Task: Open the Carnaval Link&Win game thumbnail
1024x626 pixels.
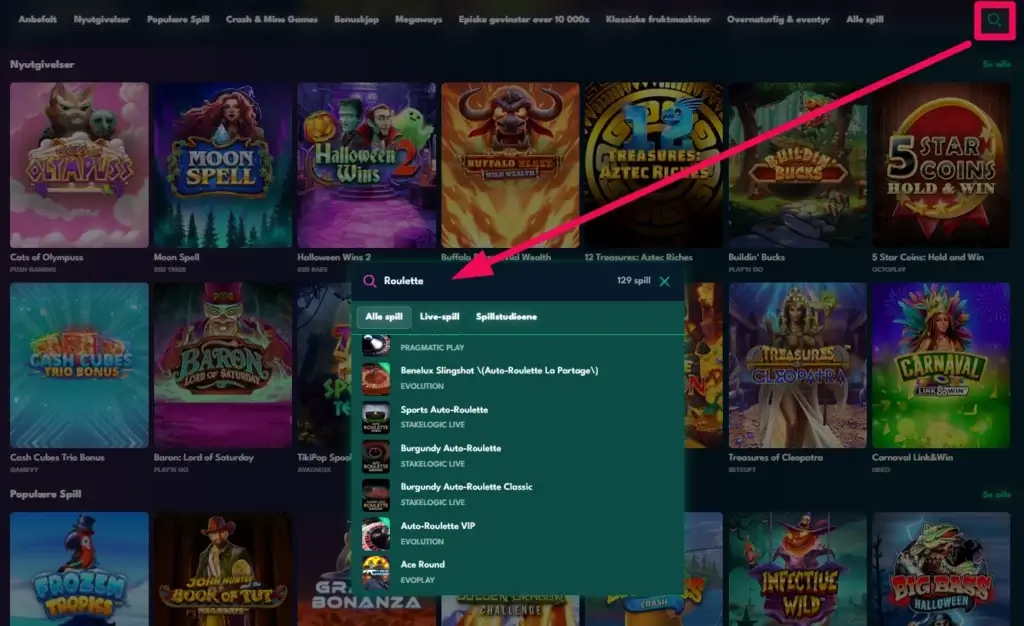Action: [941, 365]
